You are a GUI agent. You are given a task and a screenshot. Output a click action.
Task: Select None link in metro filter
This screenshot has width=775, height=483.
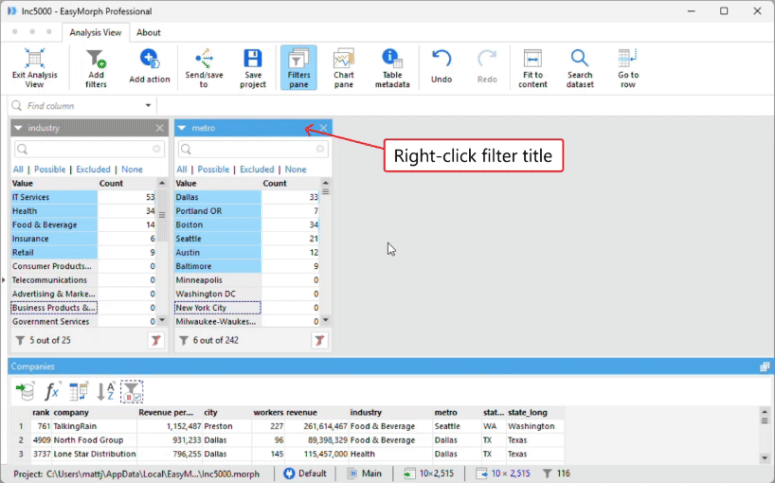point(295,169)
